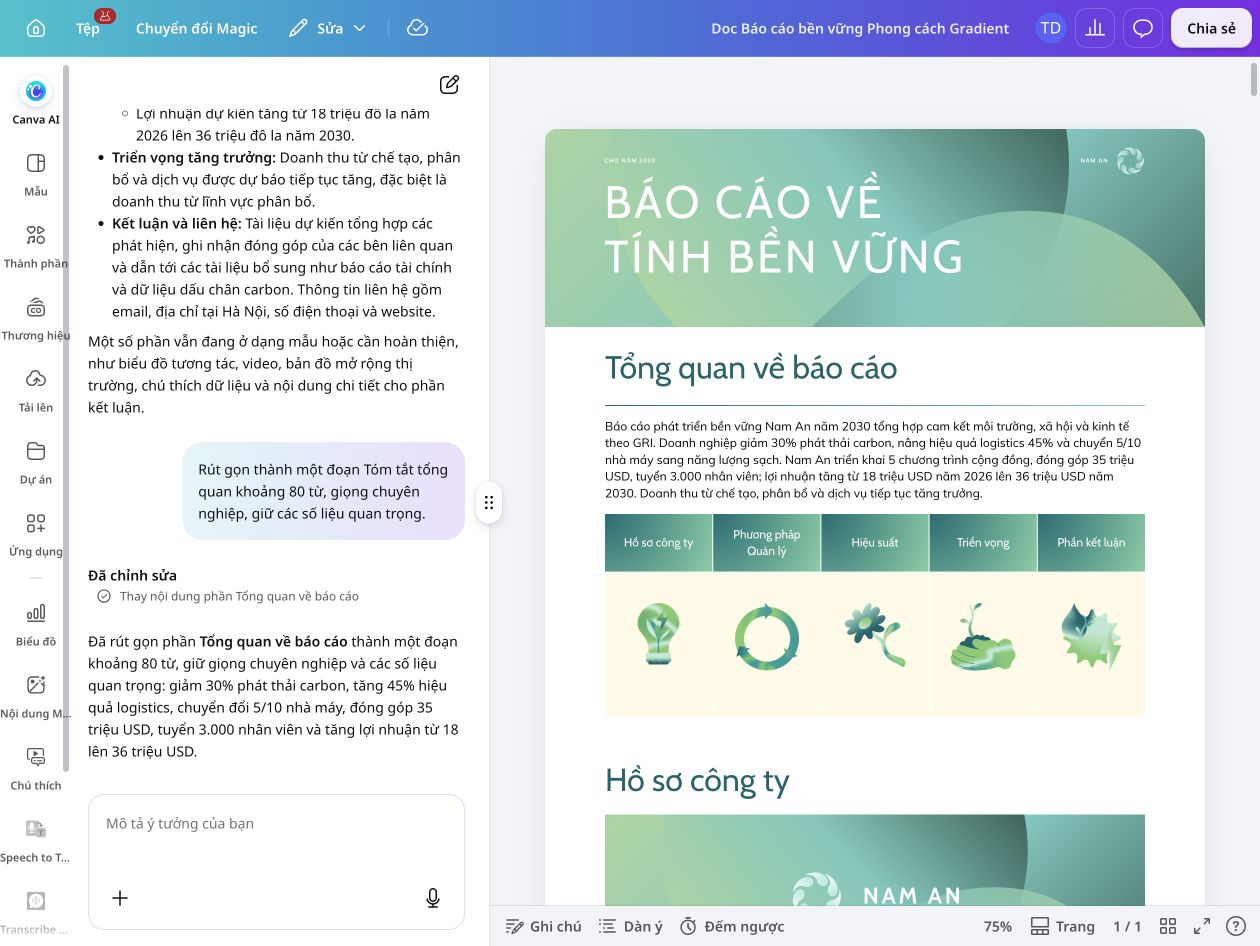
Task: Open the TD user avatar
Action: pos(1050,28)
